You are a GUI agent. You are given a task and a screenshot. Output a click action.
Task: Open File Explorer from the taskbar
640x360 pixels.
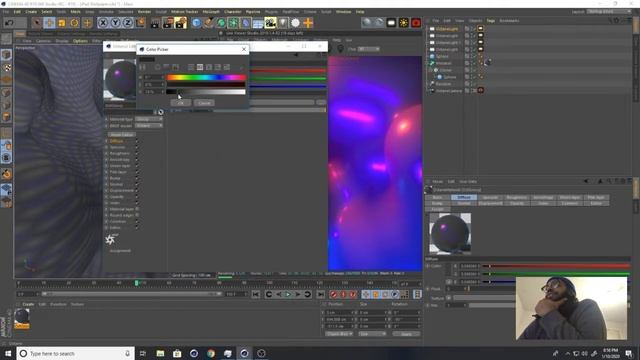point(160,353)
